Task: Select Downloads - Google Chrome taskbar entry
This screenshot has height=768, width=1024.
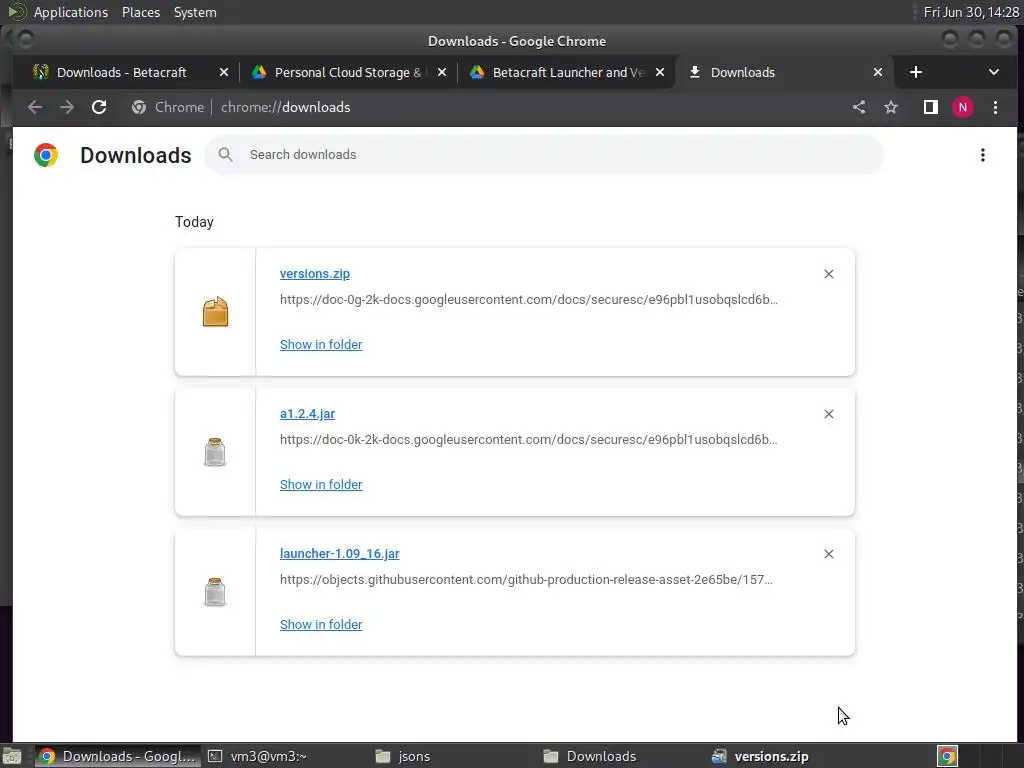Action: pos(117,756)
